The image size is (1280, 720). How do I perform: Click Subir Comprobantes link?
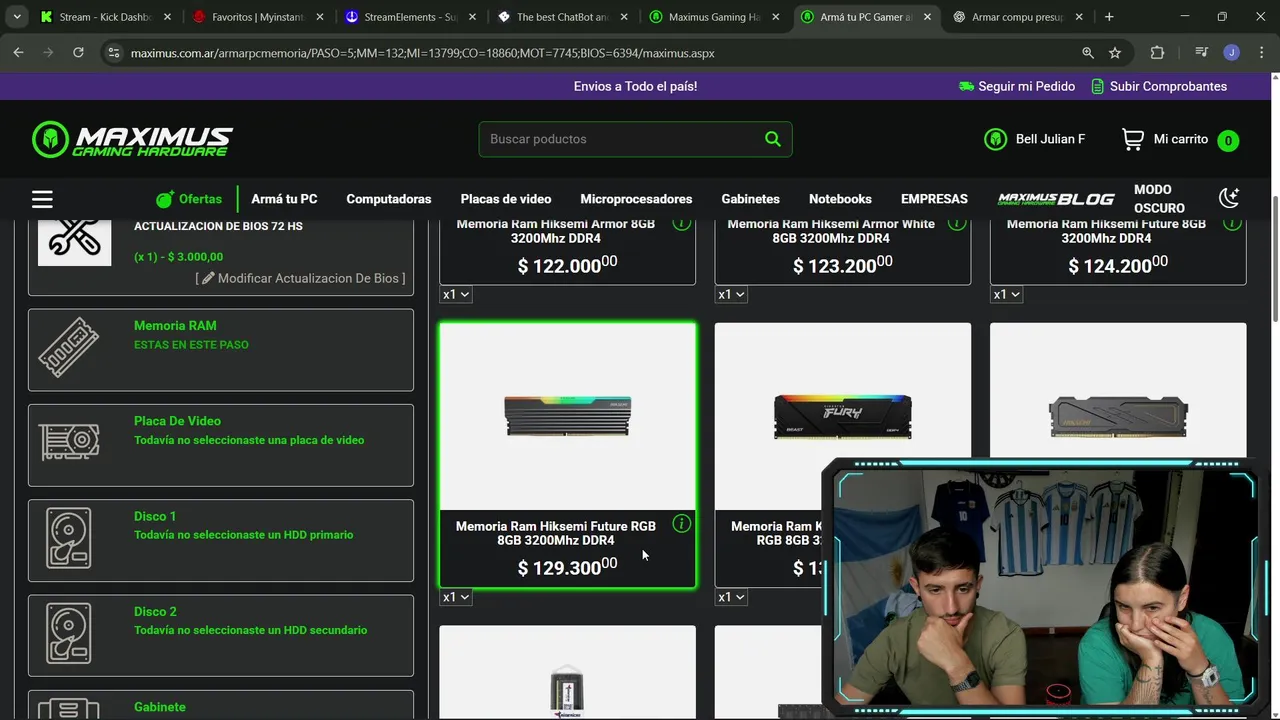[1159, 86]
